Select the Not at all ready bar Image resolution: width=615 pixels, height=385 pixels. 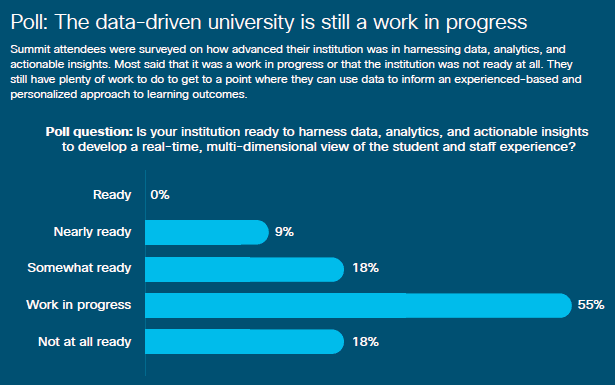pyautogui.click(x=244, y=341)
